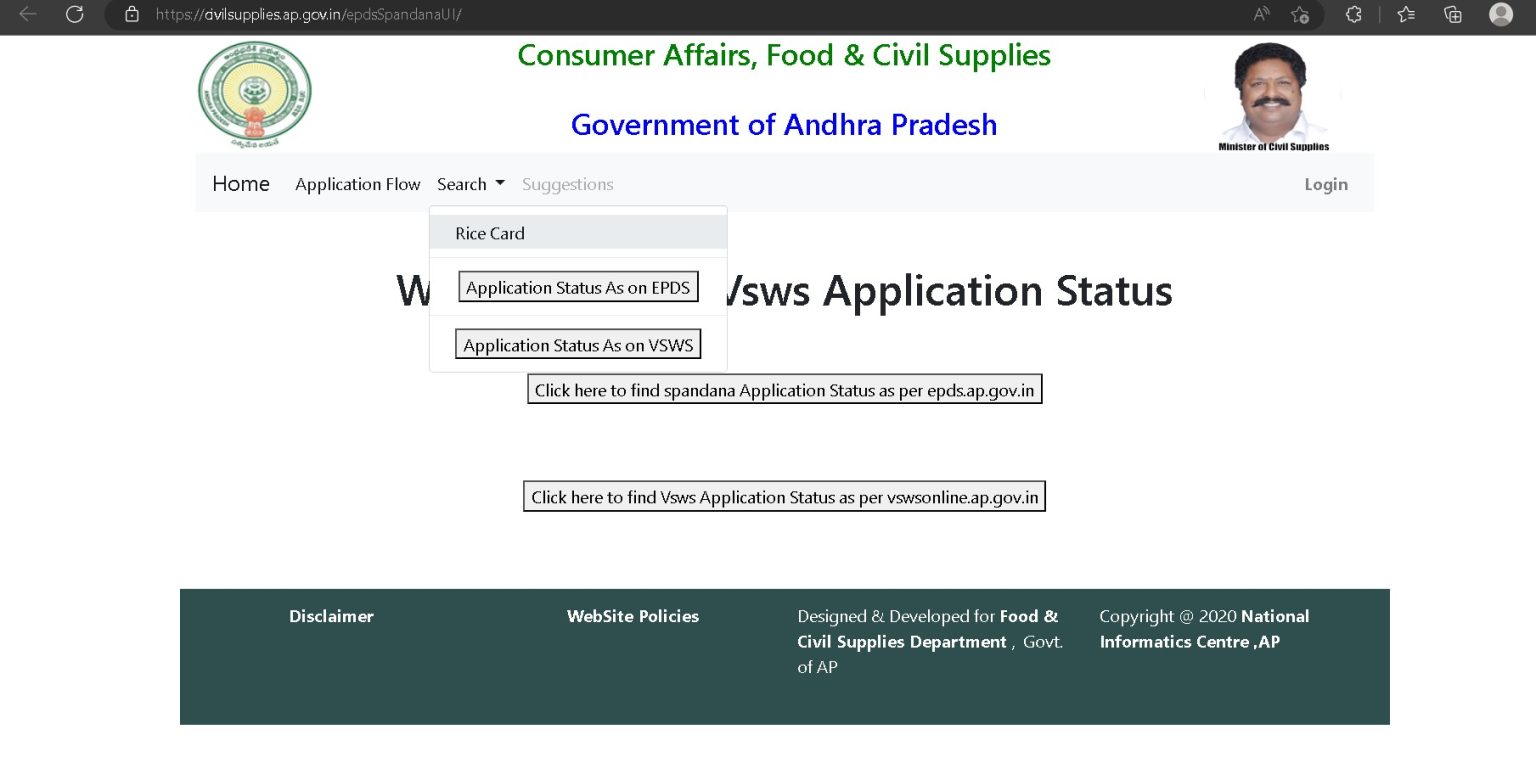This screenshot has width=1536, height=763.
Task: Open the Home menu item
Action: coord(240,184)
